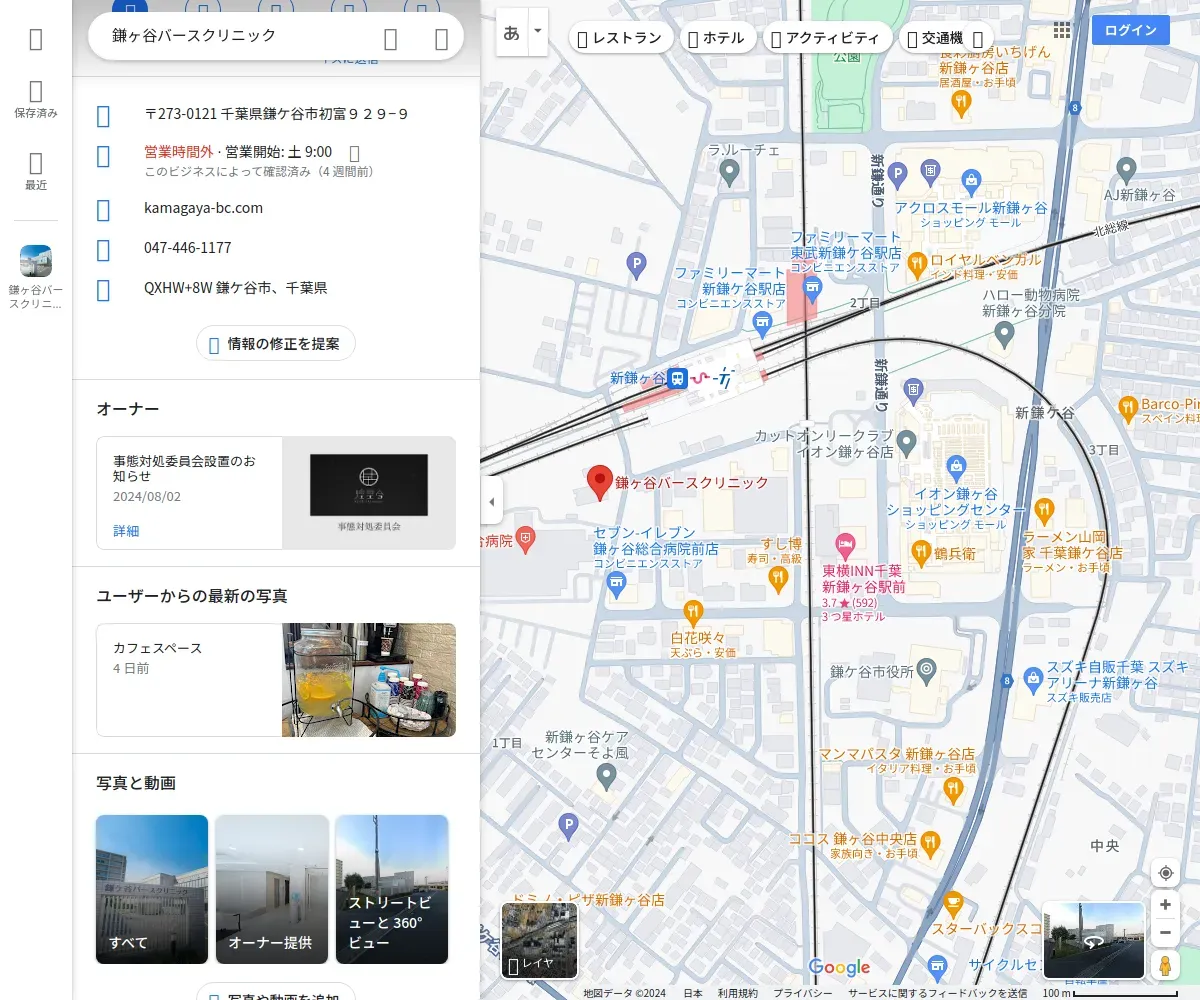The height and width of the screenshot is (1000, 1200).
Task: Click the ココス 鎌ケ谷中央店 restaurant icon
Action: tap(931, 844)
